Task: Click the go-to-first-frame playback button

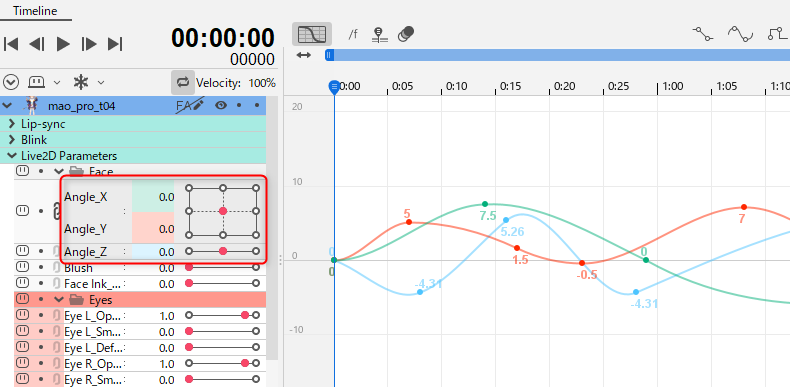Action: pos(11,44)
